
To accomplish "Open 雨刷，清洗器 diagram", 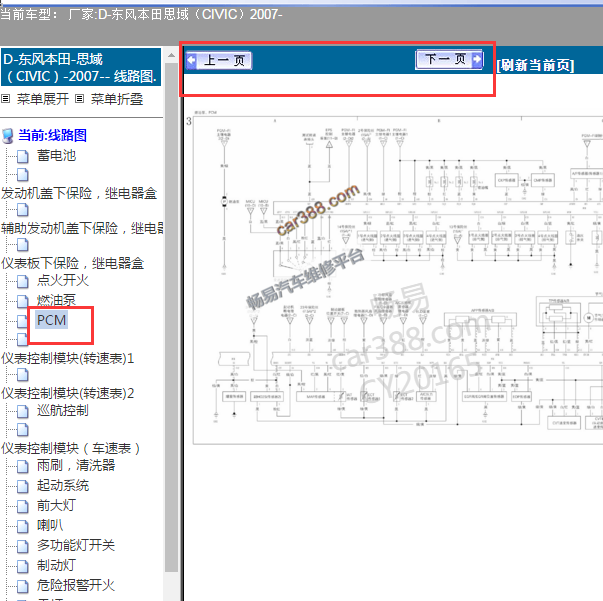I will [76, 465].
